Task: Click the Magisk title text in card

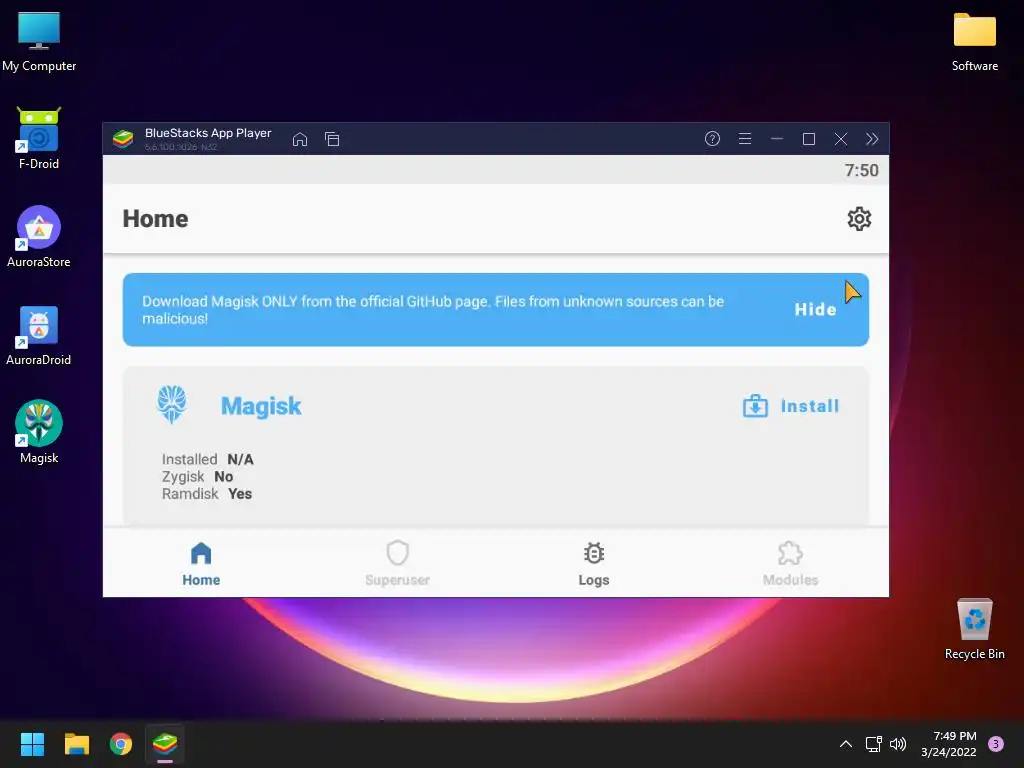Action: pyautogui.click(x=261, y=406)
